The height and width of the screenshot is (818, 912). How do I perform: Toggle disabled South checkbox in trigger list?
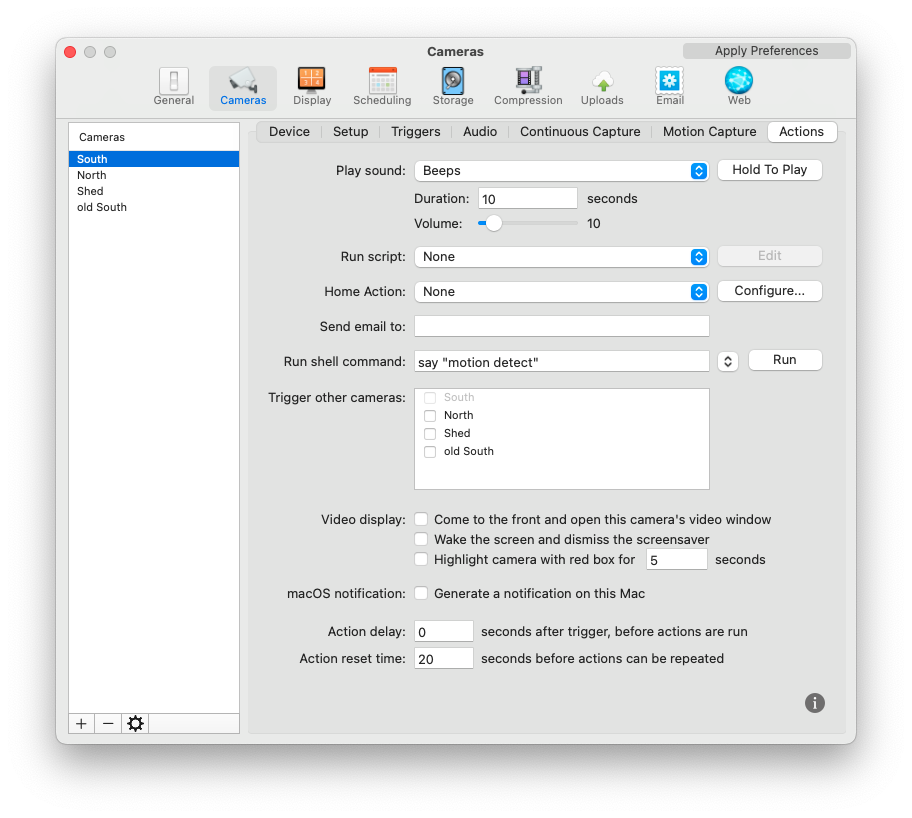pyautogui.click(x=430, y=397)
